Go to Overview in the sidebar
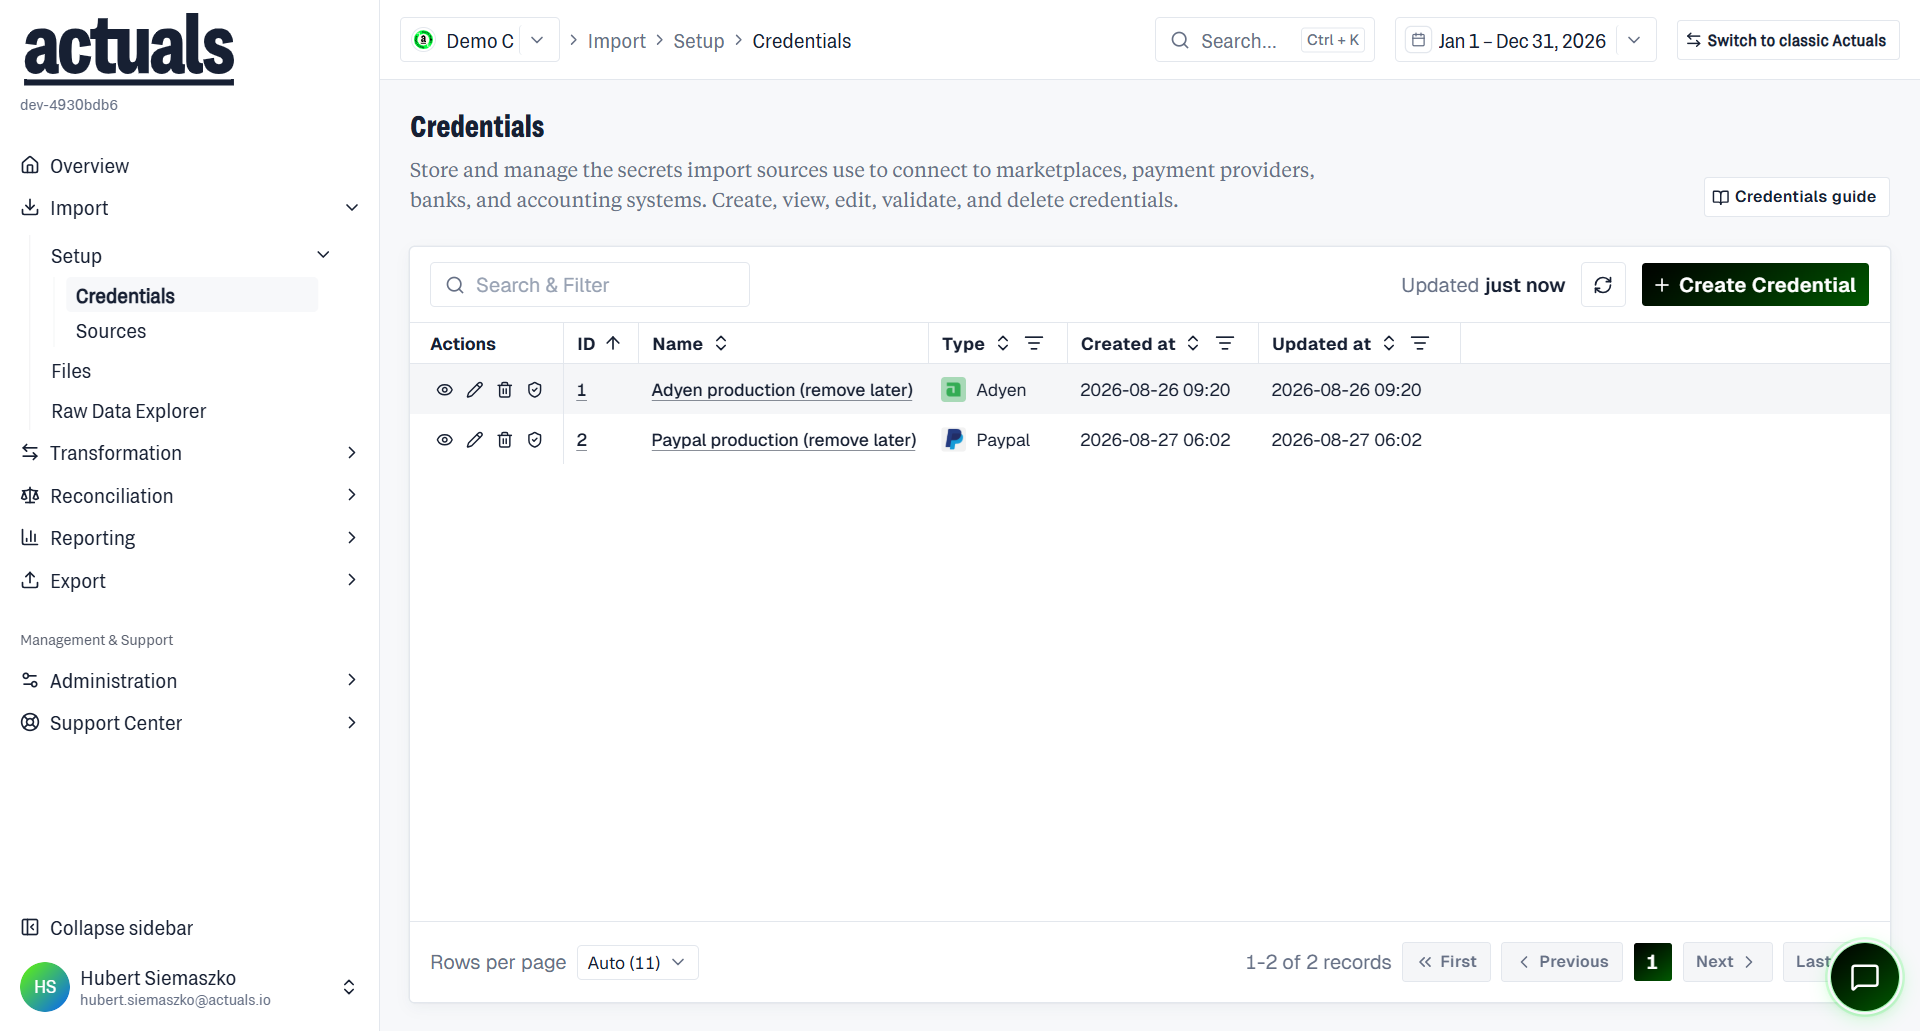 [89, 166]
